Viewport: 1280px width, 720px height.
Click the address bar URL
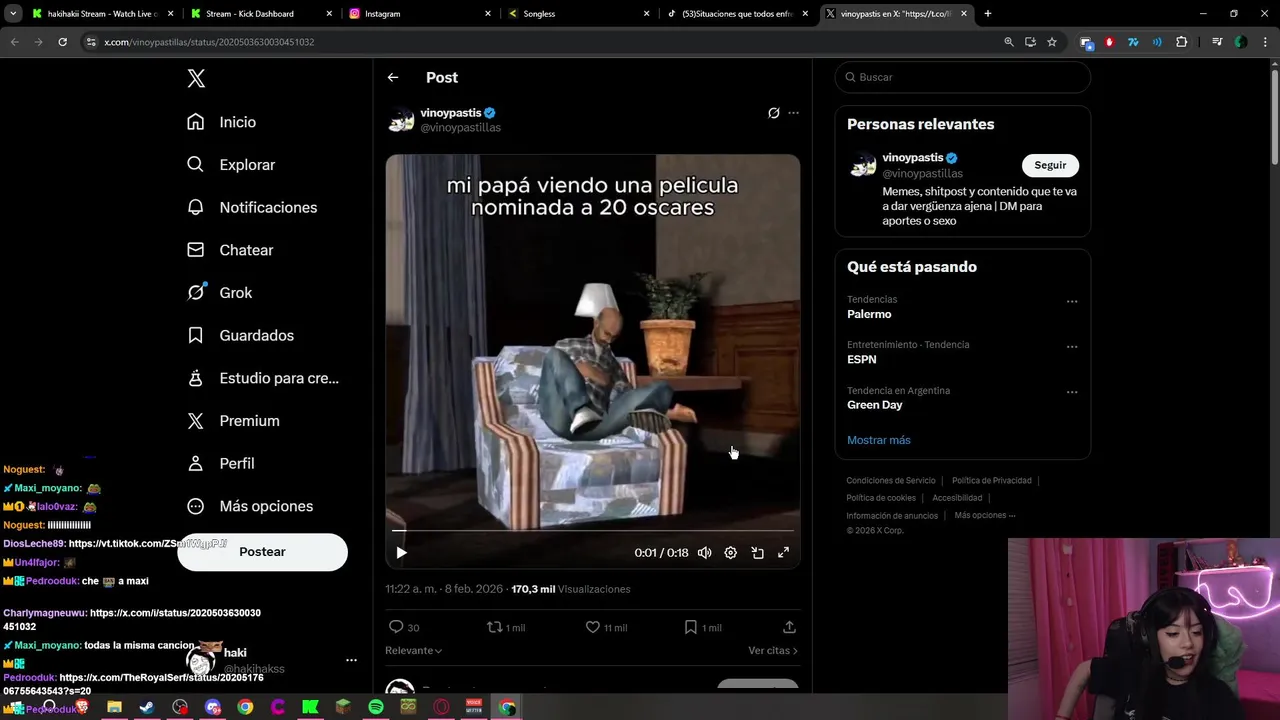(x=209, y=42)
